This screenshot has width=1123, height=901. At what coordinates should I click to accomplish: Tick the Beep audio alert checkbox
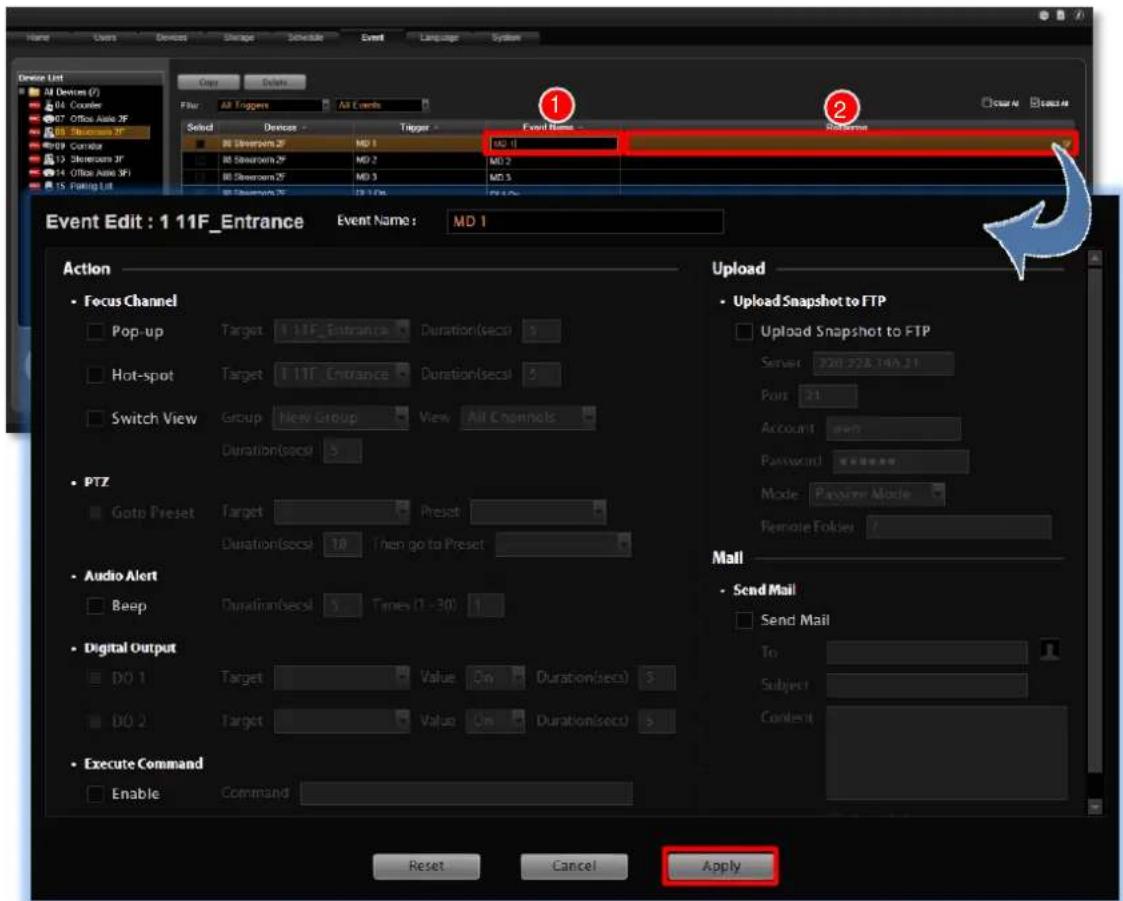coord(95,606)
